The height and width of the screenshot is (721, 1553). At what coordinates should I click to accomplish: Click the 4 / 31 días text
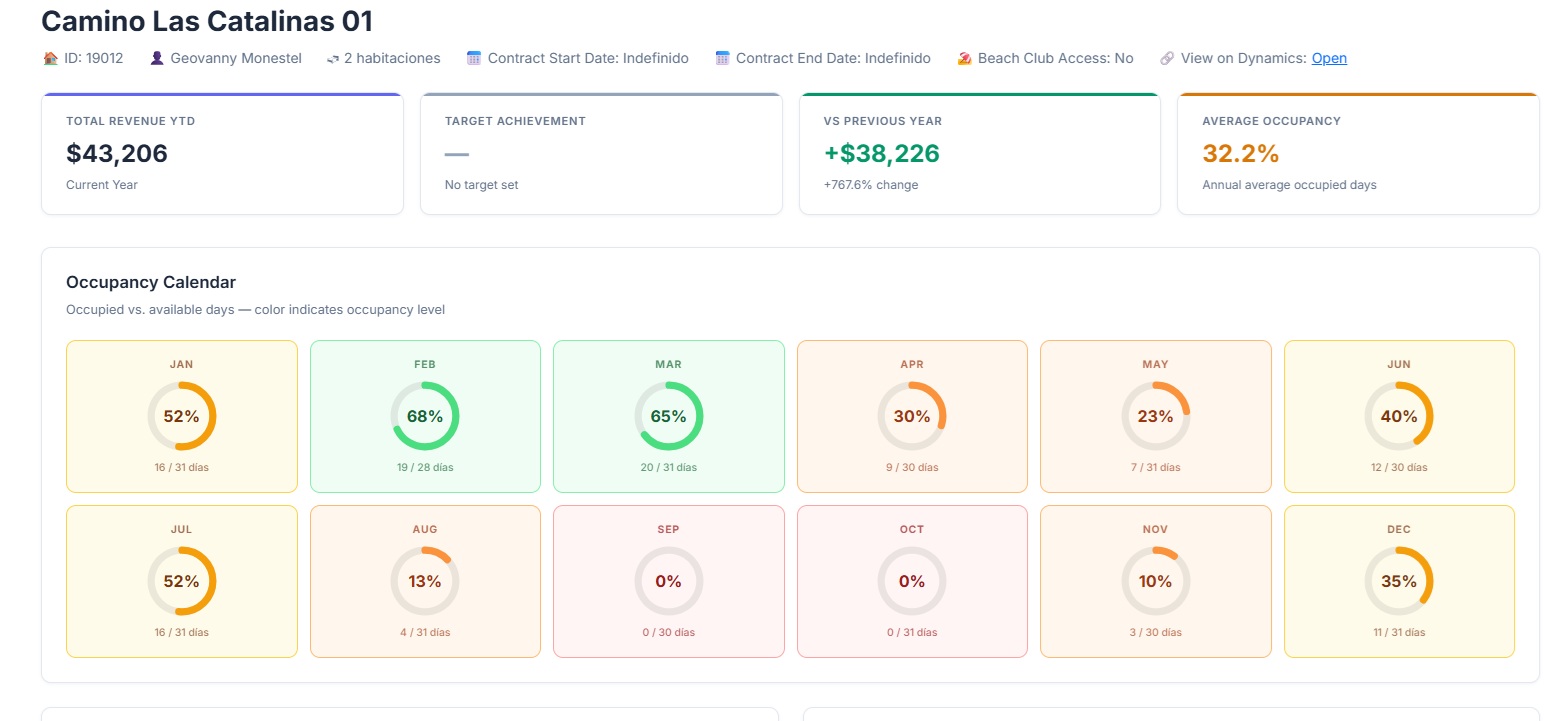tap(425, 632)
